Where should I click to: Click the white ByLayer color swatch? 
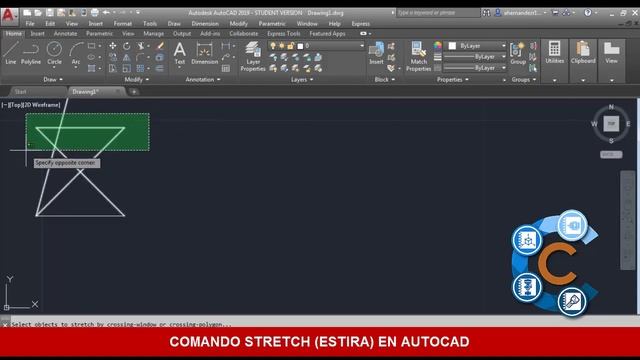(452, 46)
